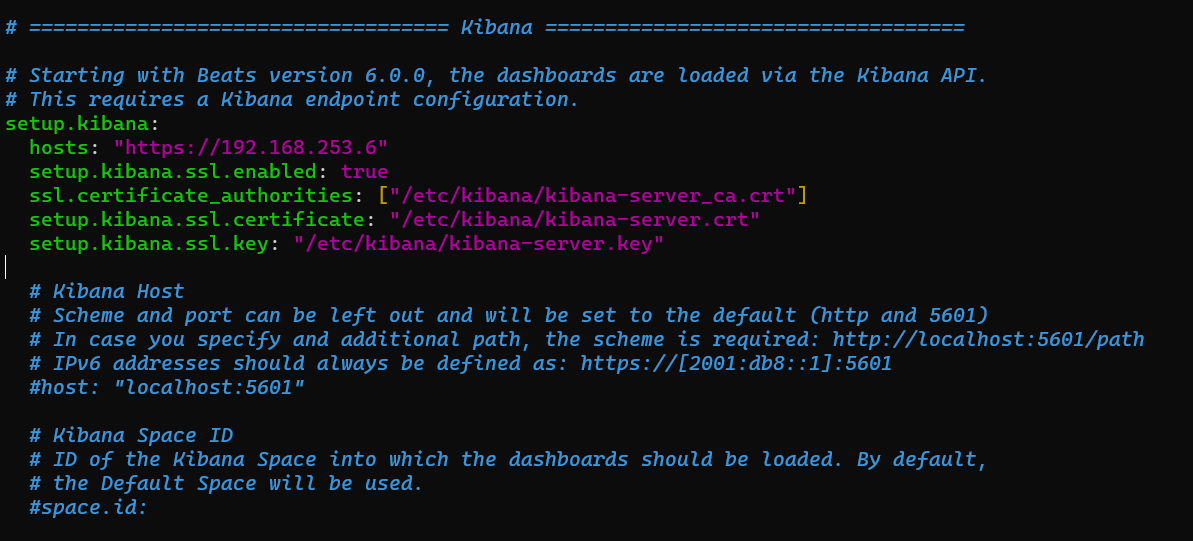Click the Beats version 6.0.0 comment line

496,75
